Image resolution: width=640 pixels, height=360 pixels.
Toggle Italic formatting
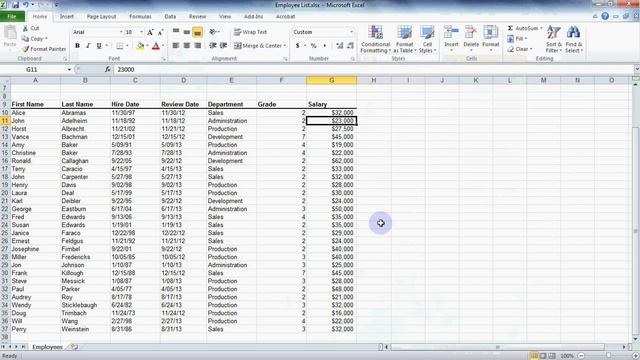coord(88,46)
